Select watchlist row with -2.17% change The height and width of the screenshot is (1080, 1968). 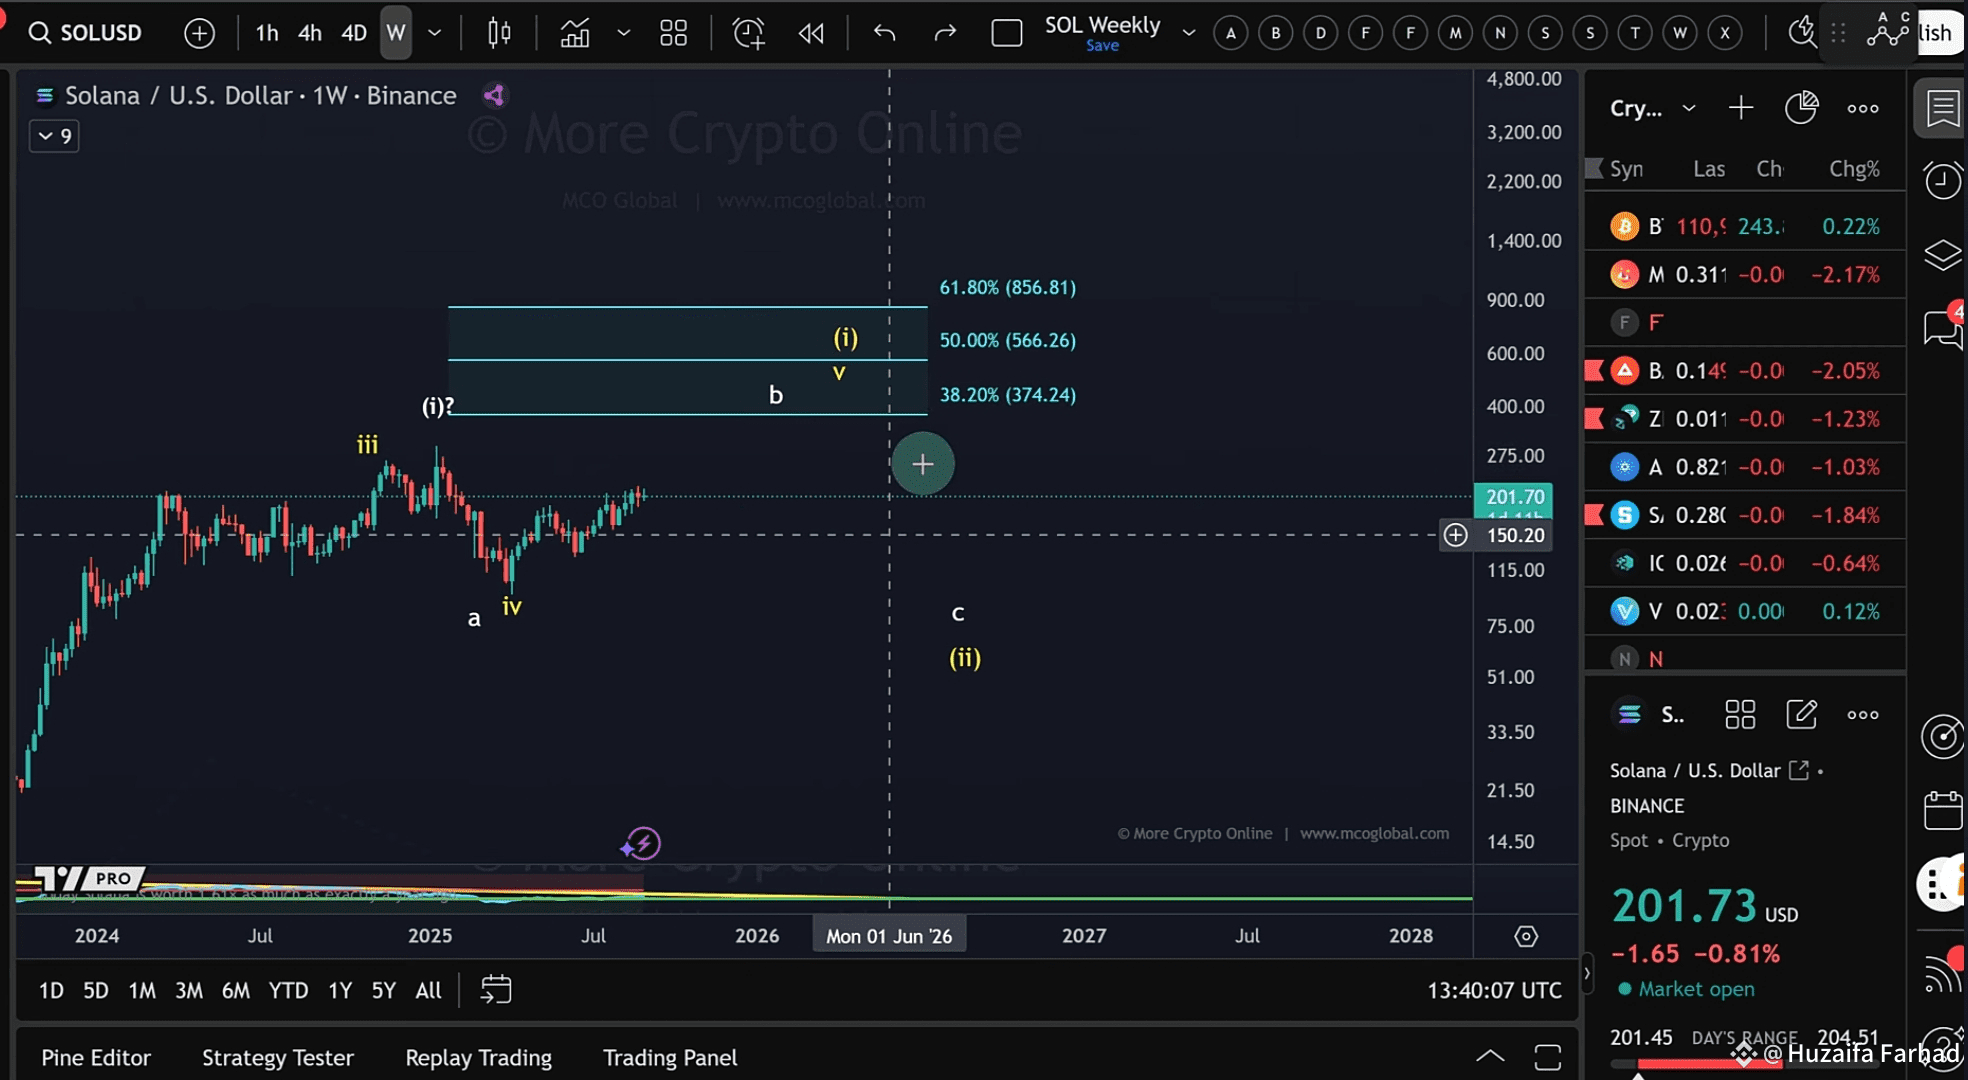1745,274
